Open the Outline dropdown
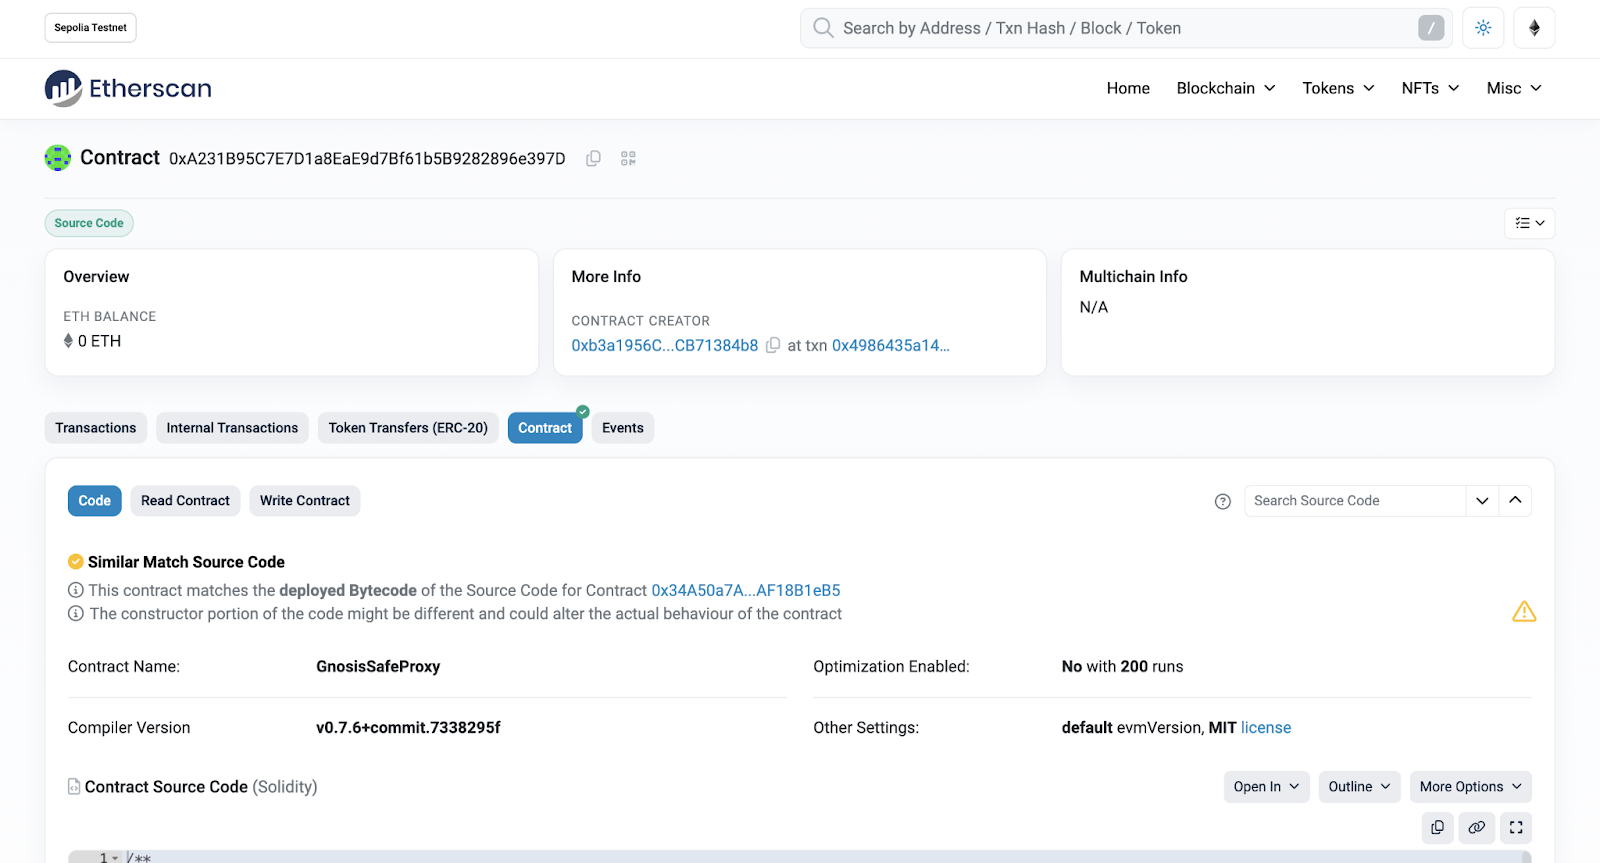The width and height of the screenshot is (1600, 863). (1359, 787)
